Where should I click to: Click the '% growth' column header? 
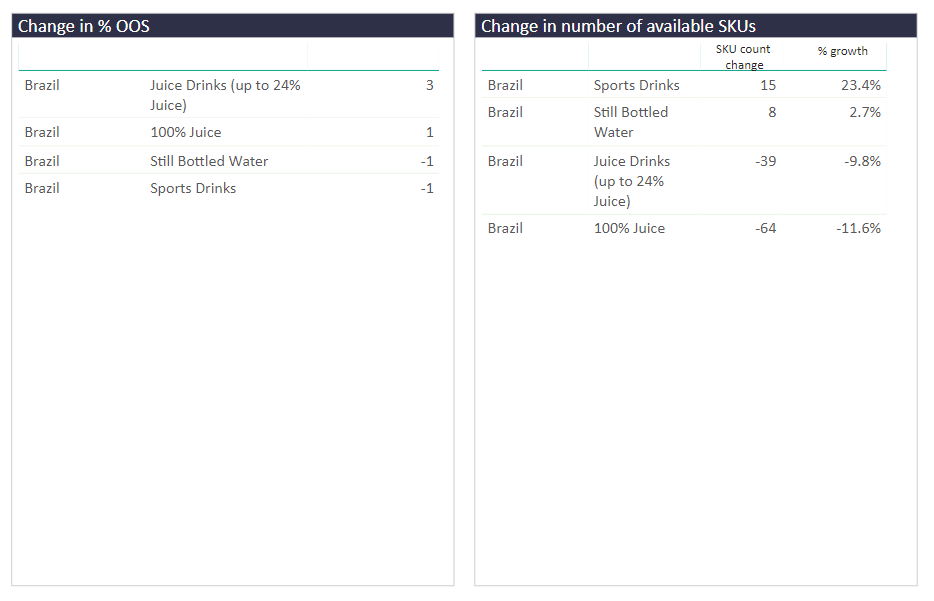(x=842, y=51)
